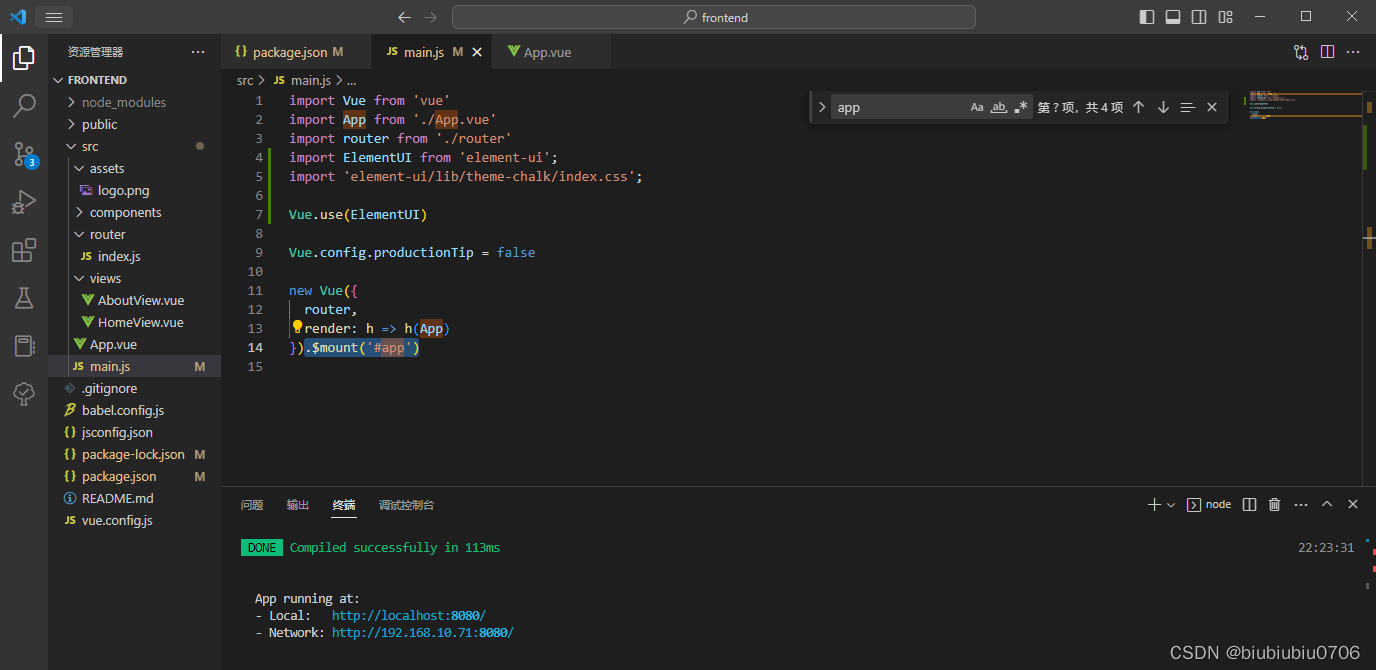Open the Source Control view

click(x=24, y=153)
